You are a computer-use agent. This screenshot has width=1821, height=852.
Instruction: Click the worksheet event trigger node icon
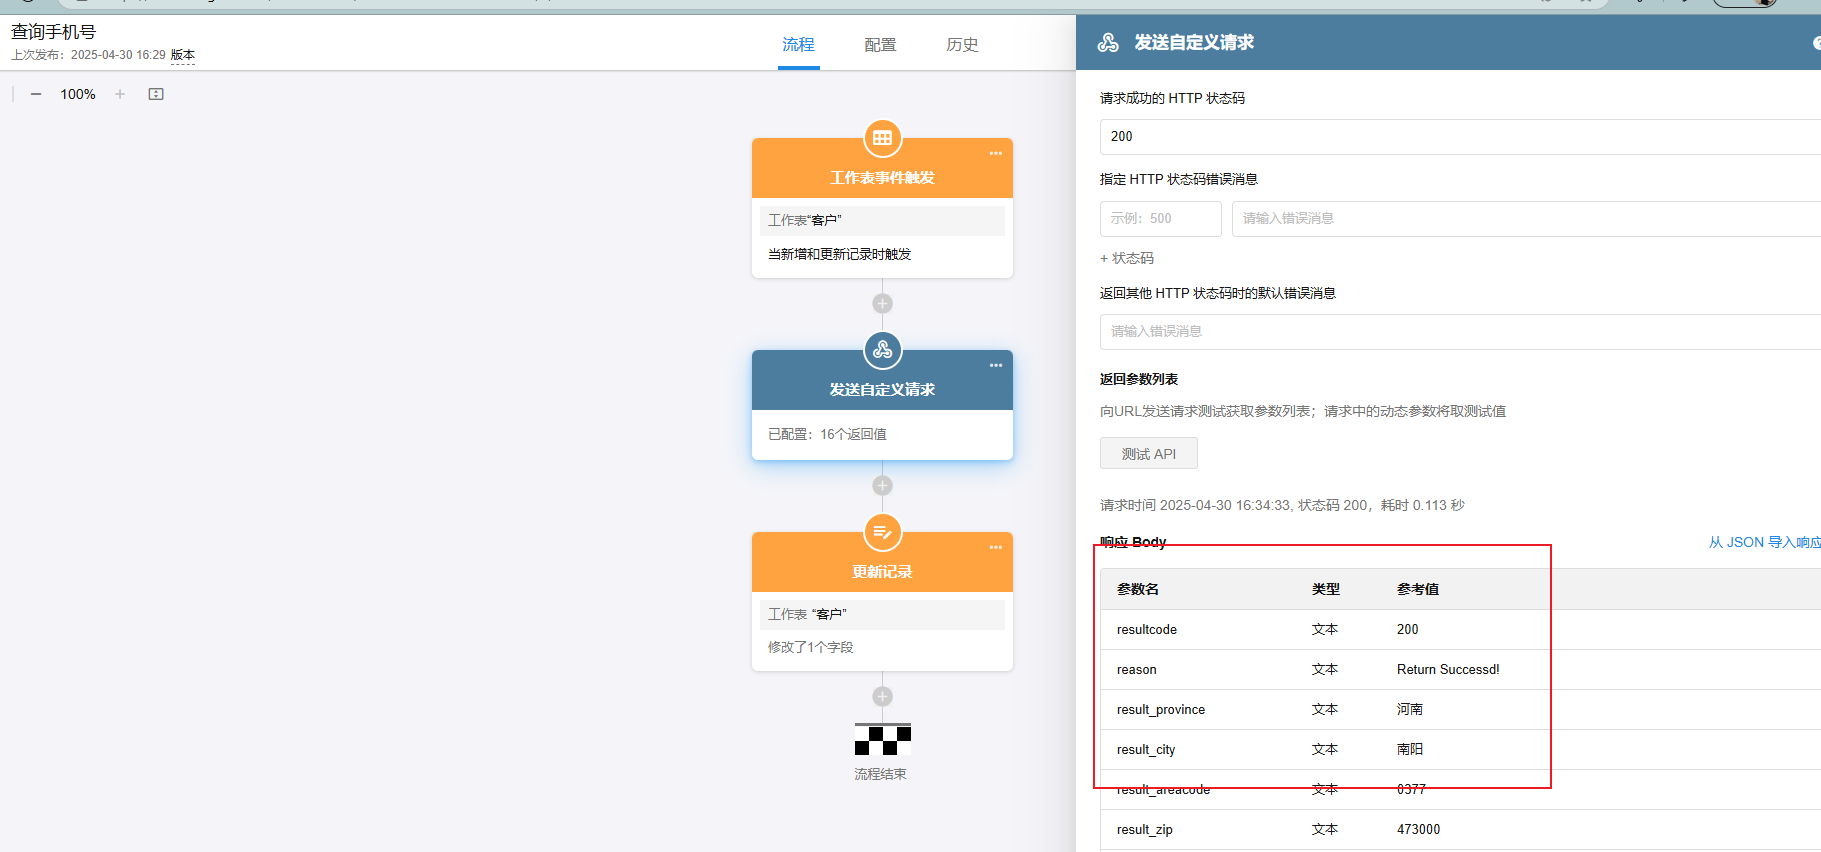(x=882, y=138)
